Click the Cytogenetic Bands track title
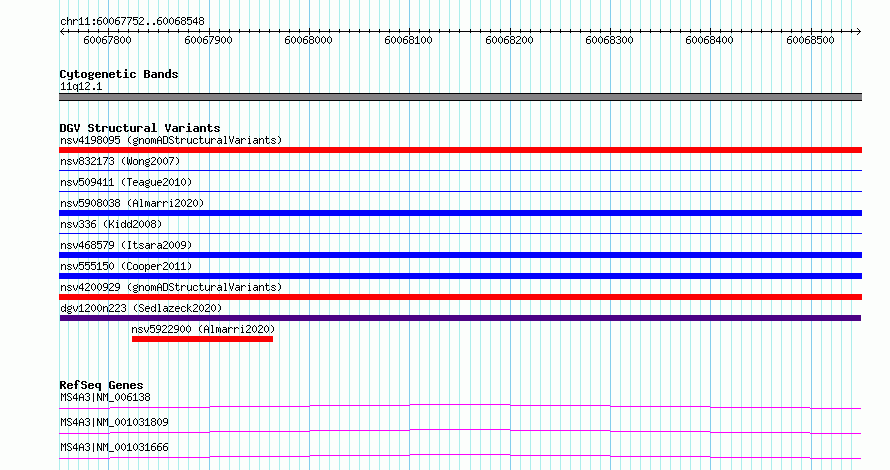The image size is (890, 470). (x=119, y=74)
